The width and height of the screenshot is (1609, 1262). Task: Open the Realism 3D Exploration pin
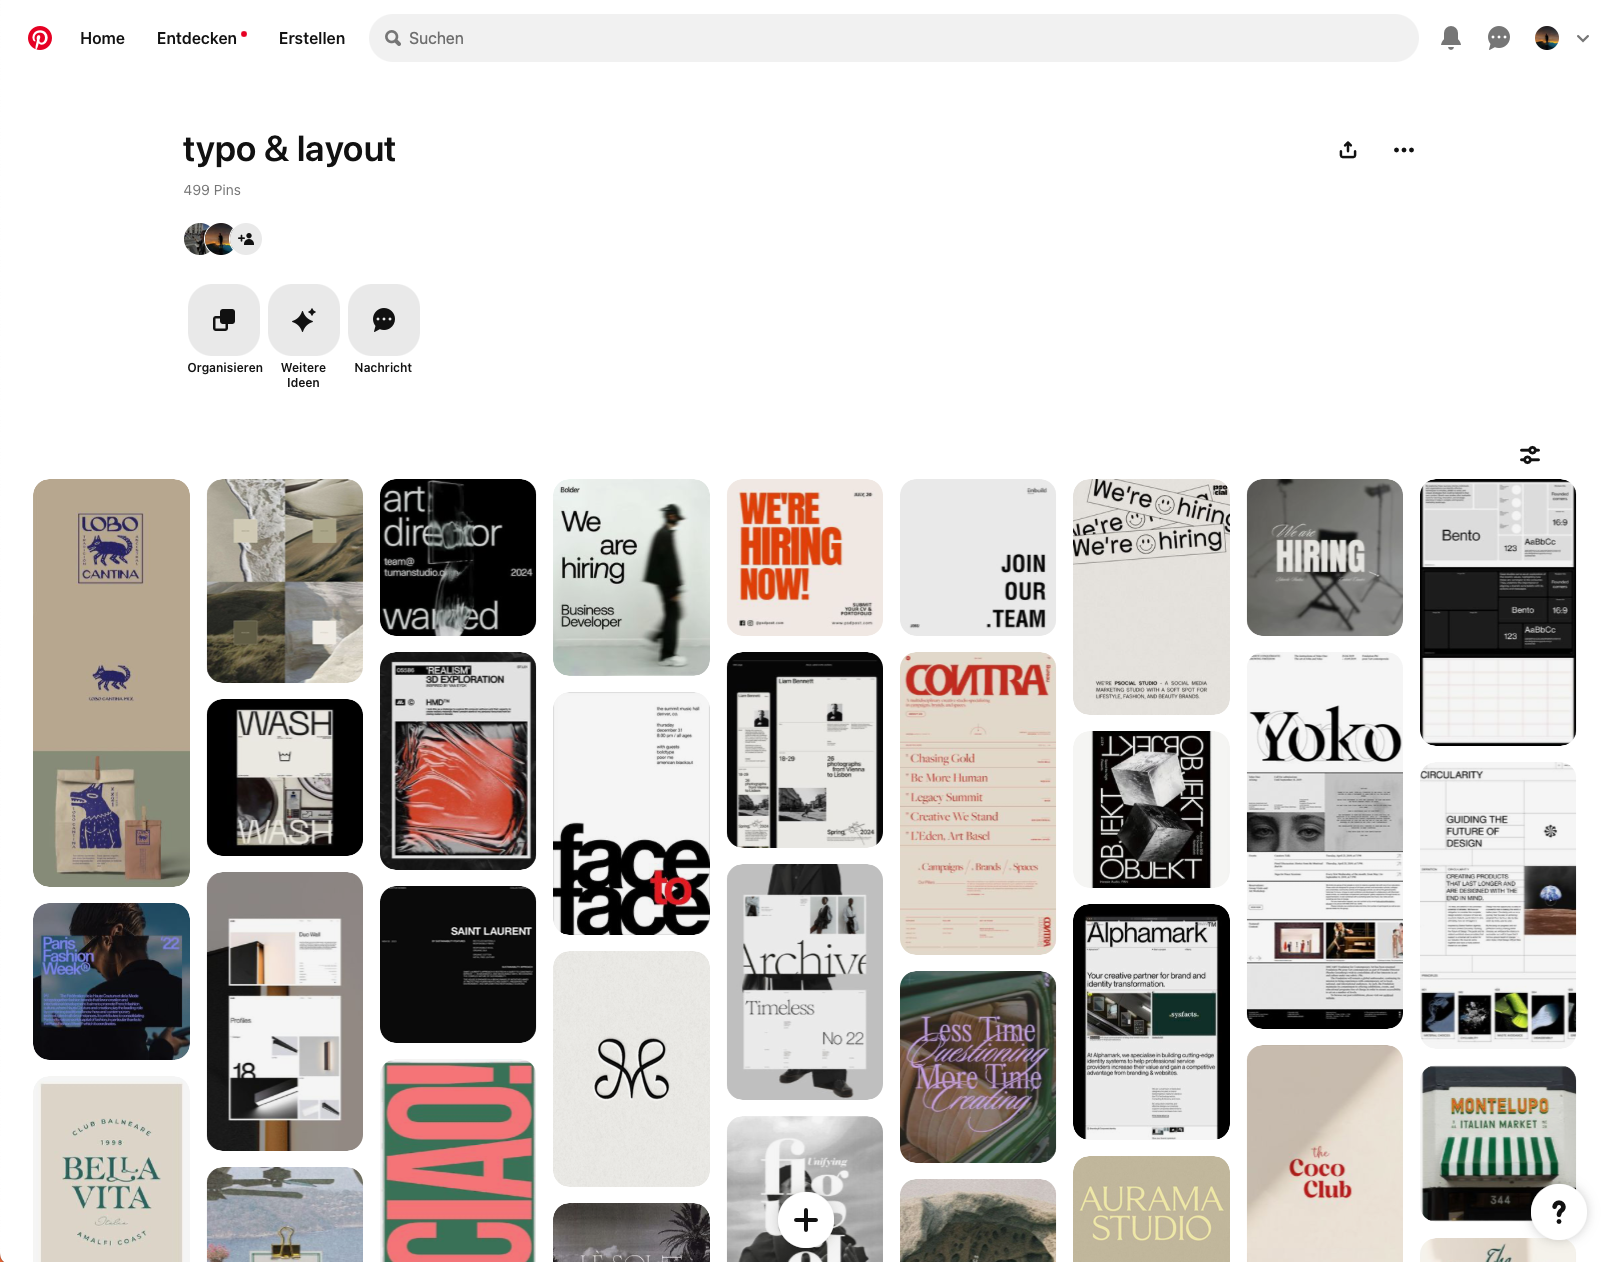click(458, 761)
